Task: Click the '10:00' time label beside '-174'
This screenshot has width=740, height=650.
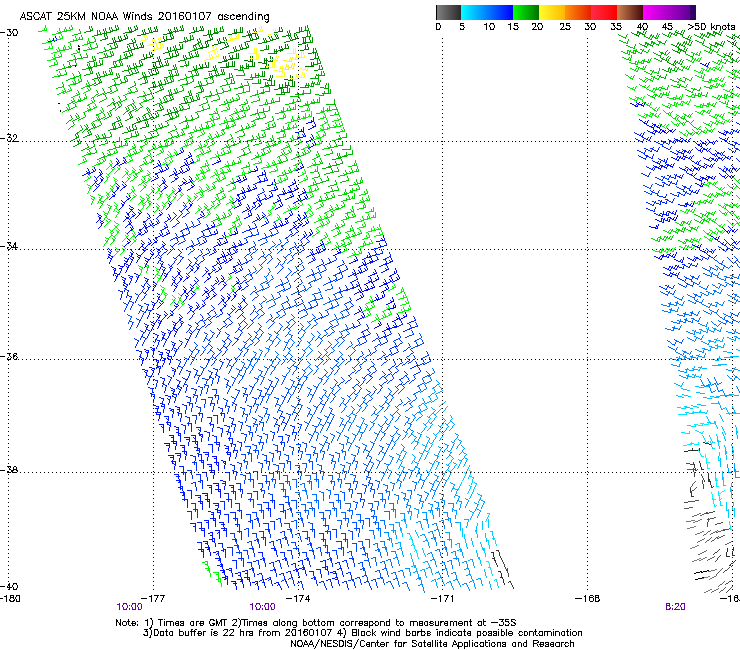Action: click(x=262, y=607)
